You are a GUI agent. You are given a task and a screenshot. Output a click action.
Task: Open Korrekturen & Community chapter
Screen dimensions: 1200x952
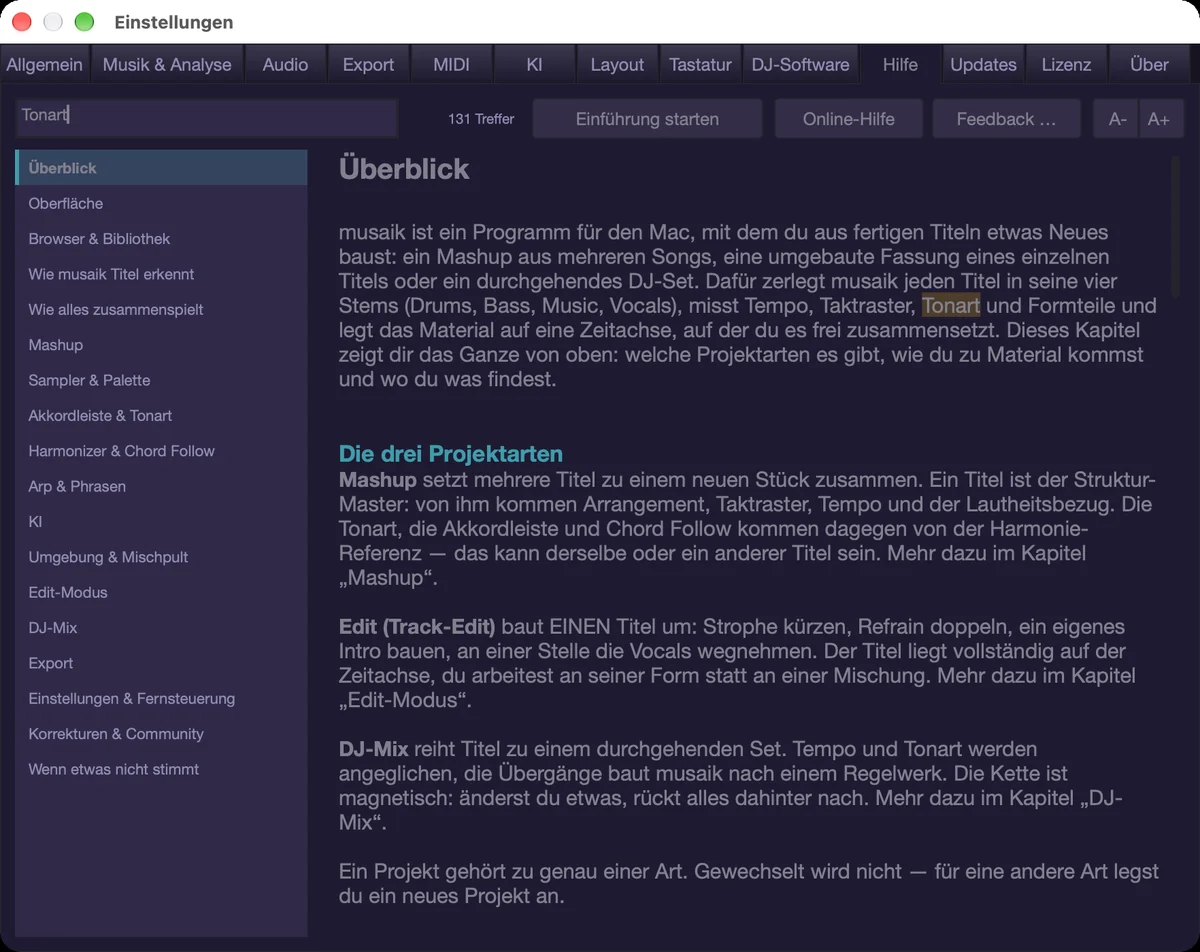[162, 734]
